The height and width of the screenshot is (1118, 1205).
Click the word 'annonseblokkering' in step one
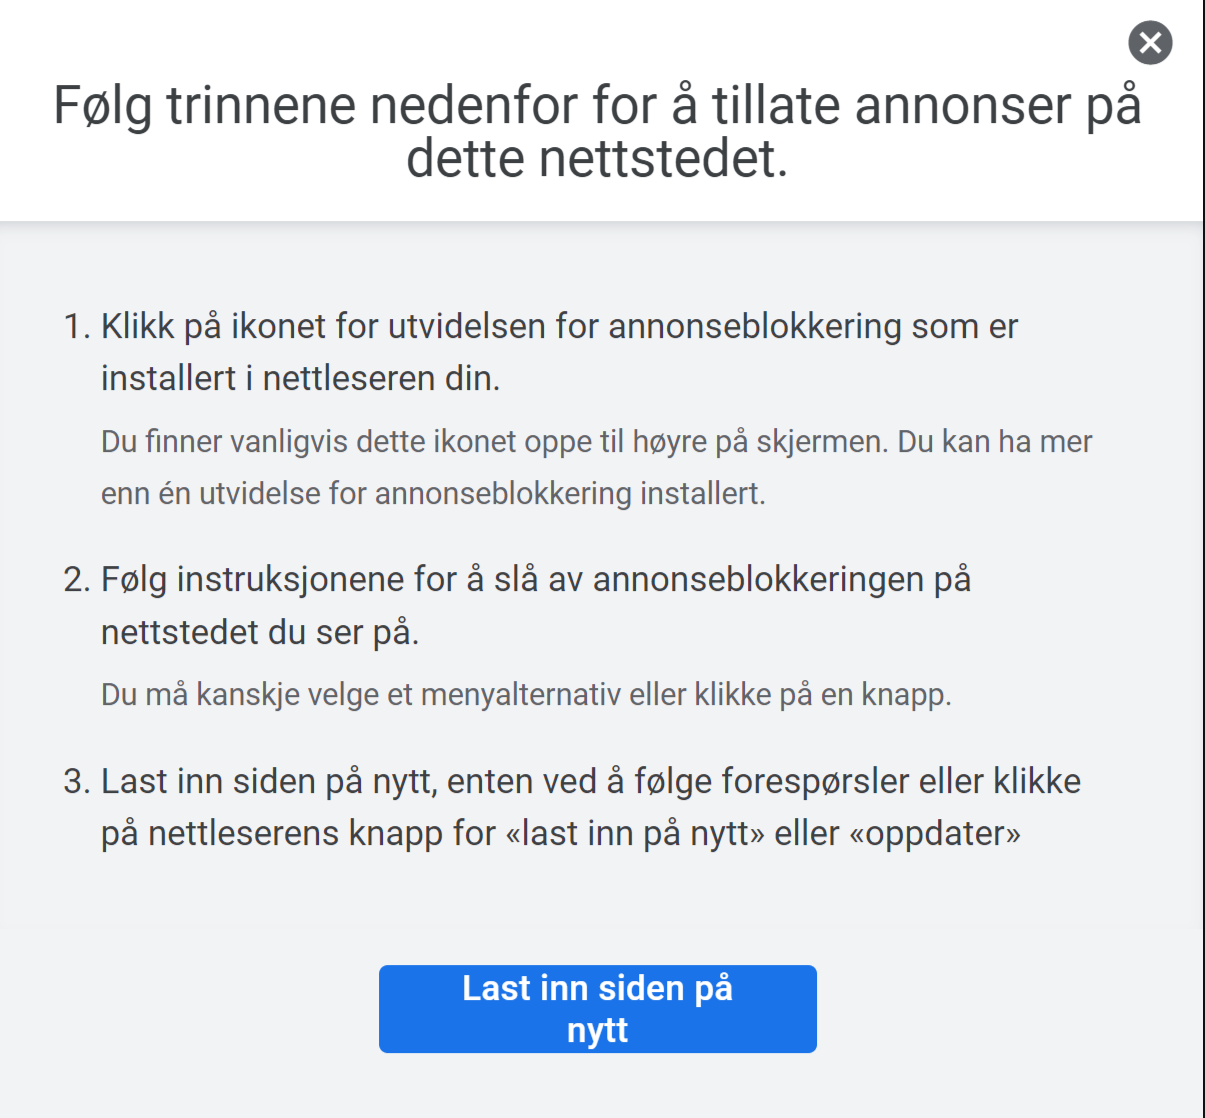point(755,326)
